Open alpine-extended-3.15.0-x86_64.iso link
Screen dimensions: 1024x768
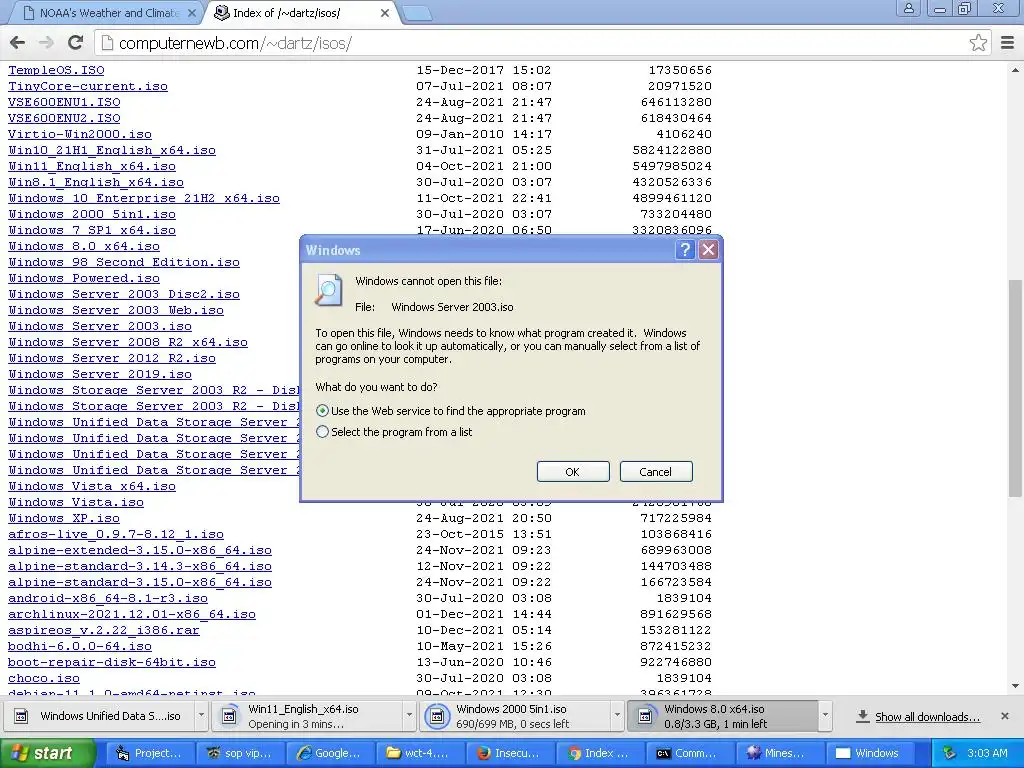coord(140,550)
